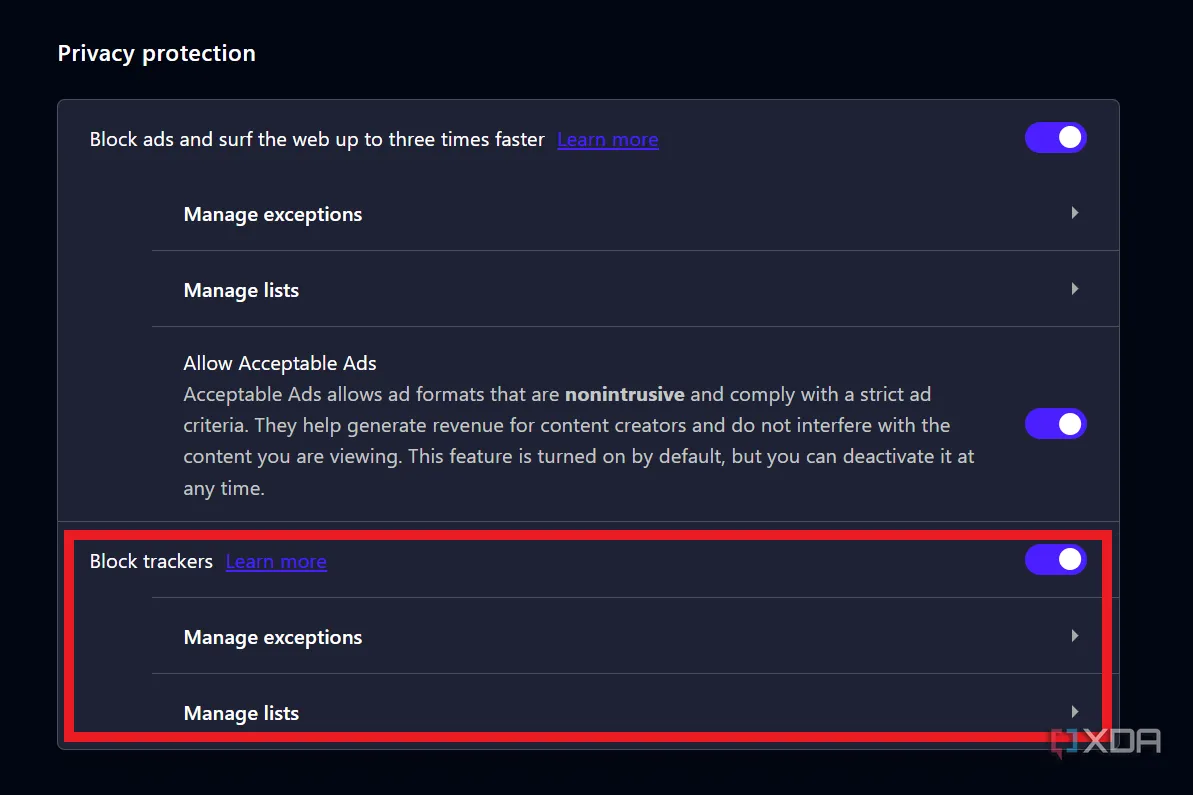Click the Block ads and surf label
1193x795 pixels.
[x=317, y=140]
